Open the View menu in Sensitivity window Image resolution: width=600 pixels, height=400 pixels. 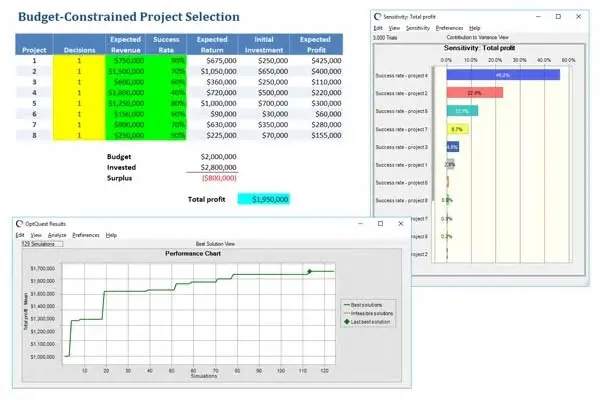[x=394, y=28]
